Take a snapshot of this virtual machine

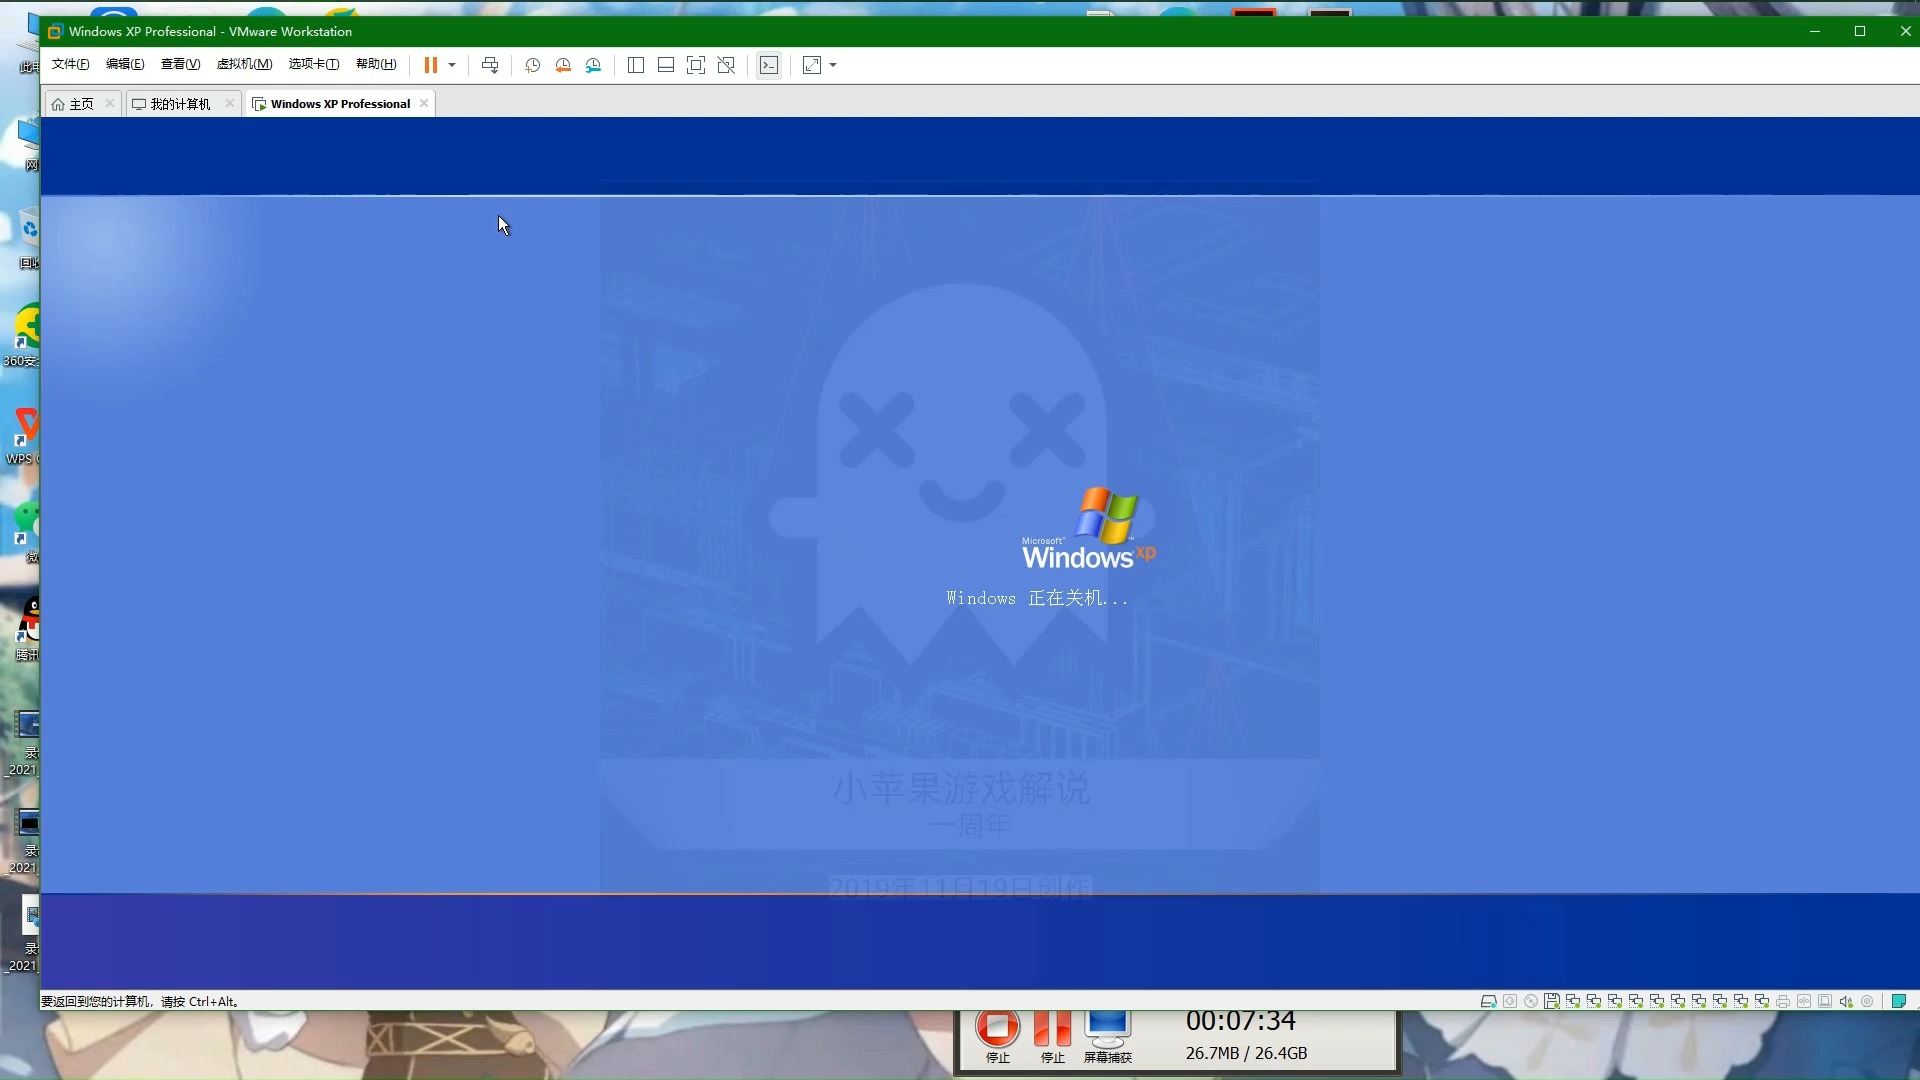(x=533, y=65)
